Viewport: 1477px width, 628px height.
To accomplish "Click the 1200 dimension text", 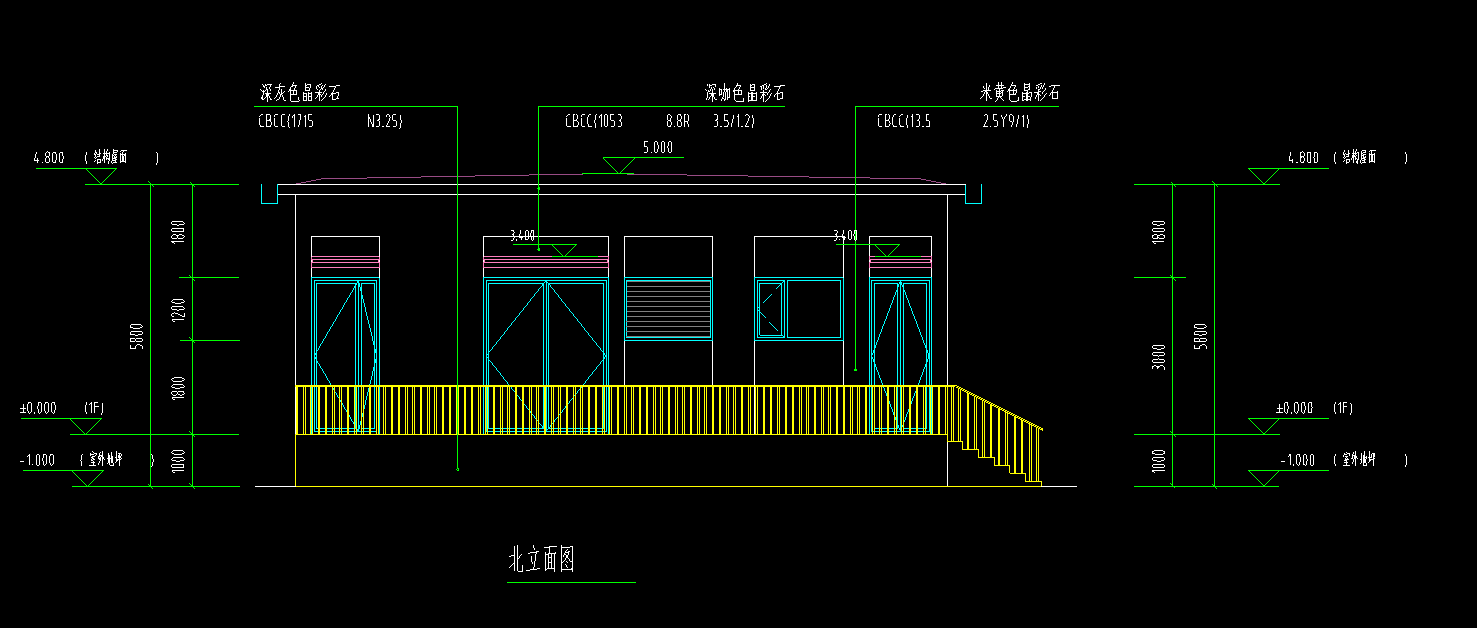I will tap(178, 309).
